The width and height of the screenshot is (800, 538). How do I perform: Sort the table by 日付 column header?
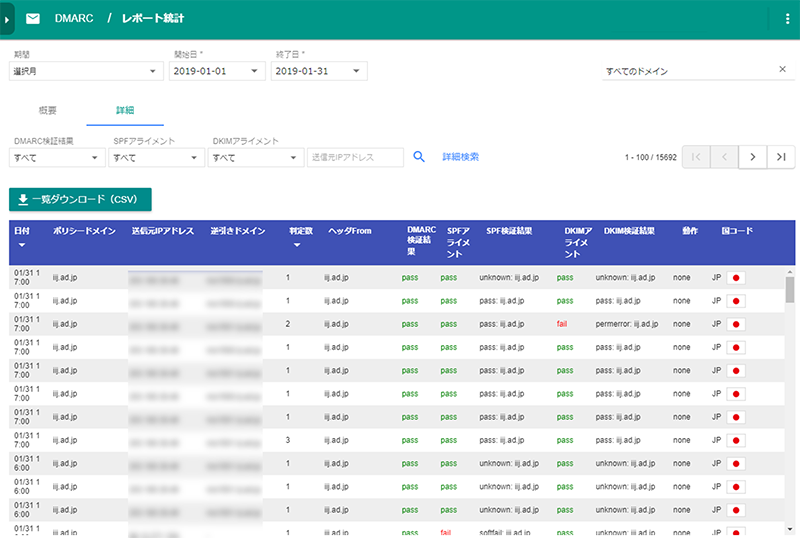pos(21,236)
